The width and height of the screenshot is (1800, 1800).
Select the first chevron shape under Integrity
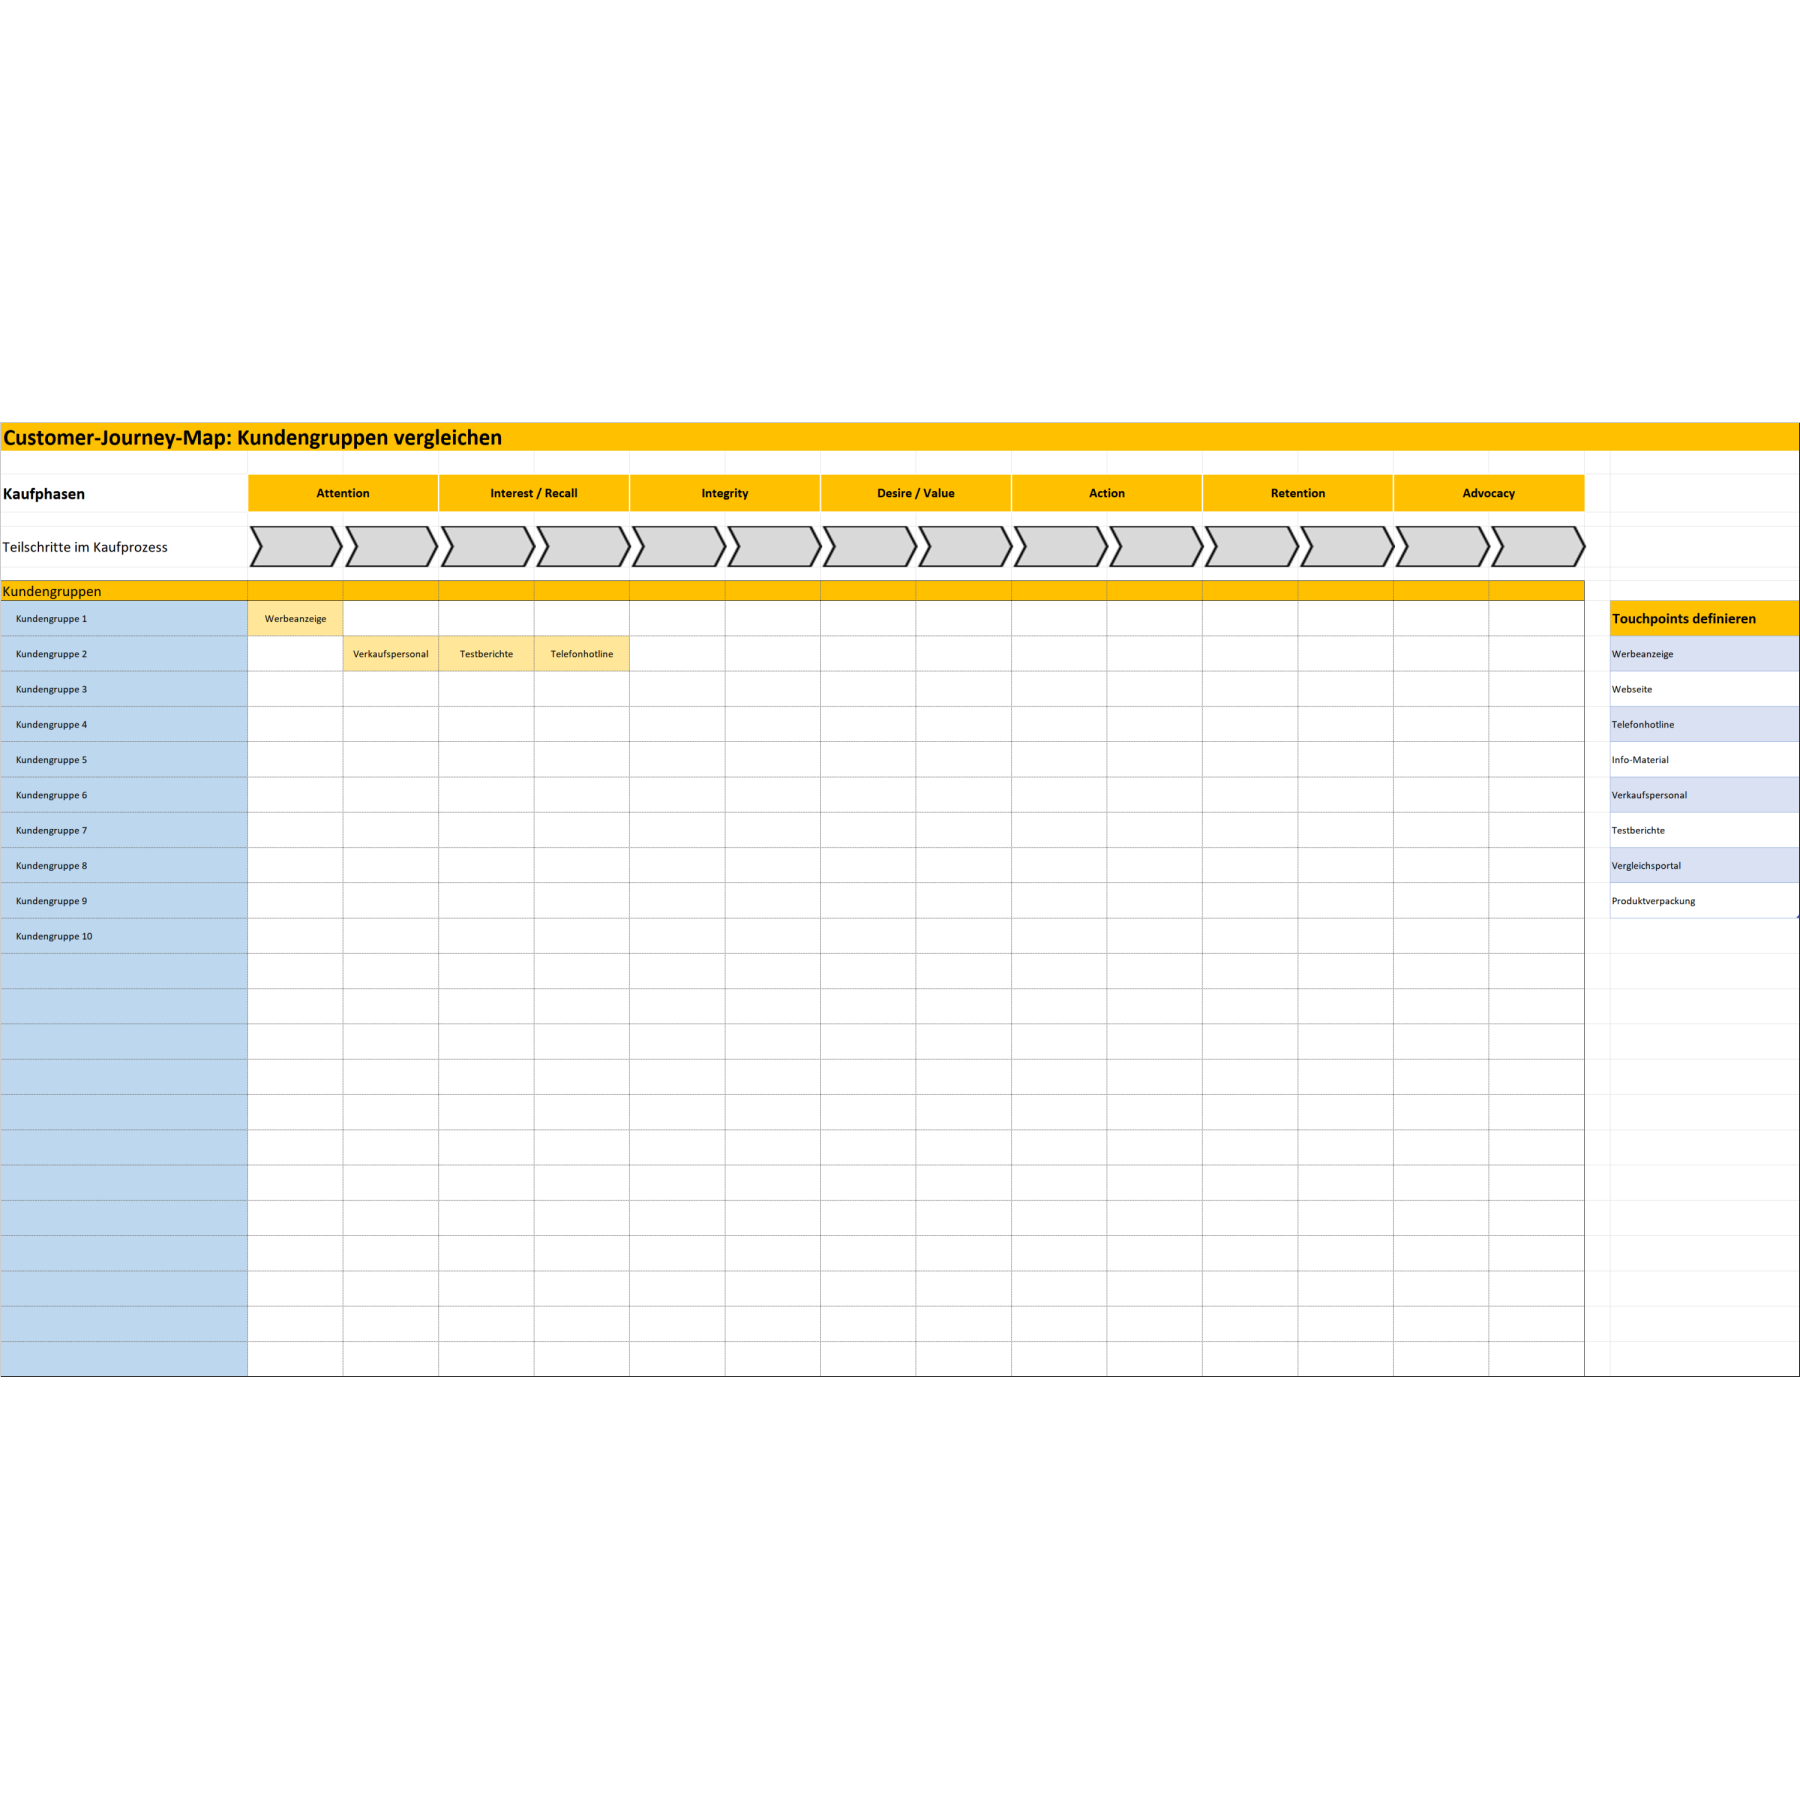pos(678,547)
